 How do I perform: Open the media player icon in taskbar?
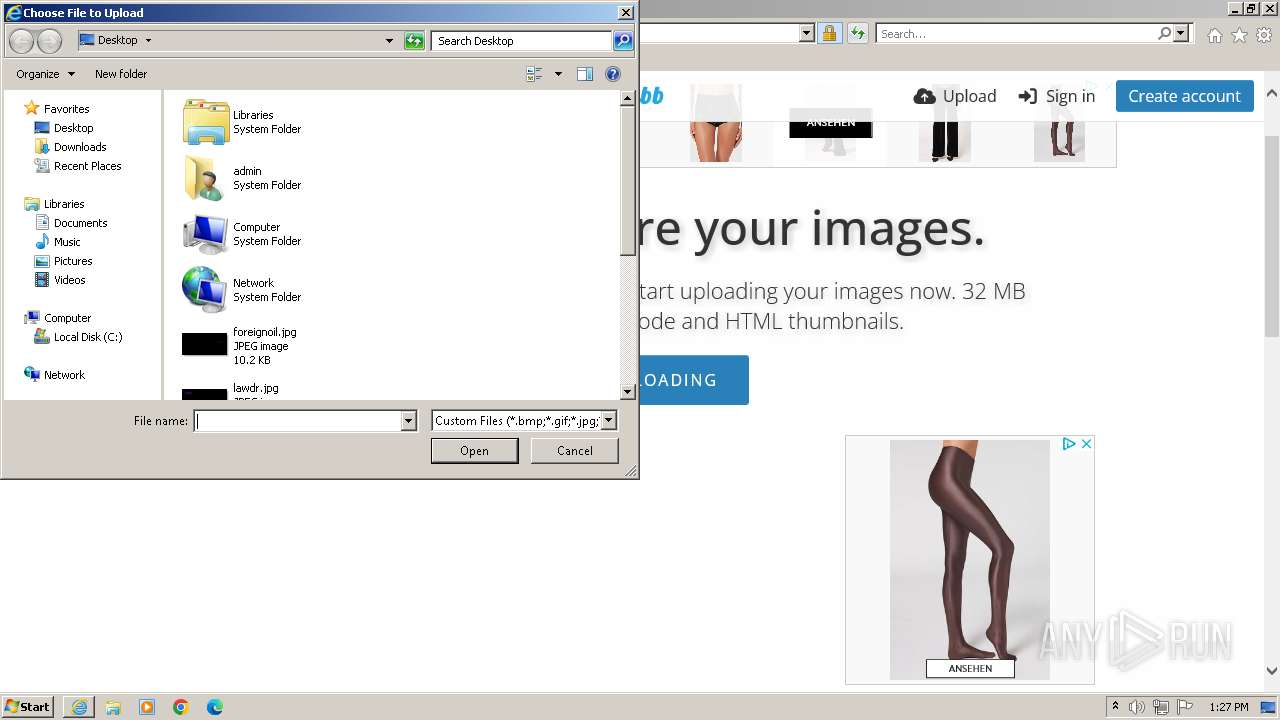tap(147, 707)
